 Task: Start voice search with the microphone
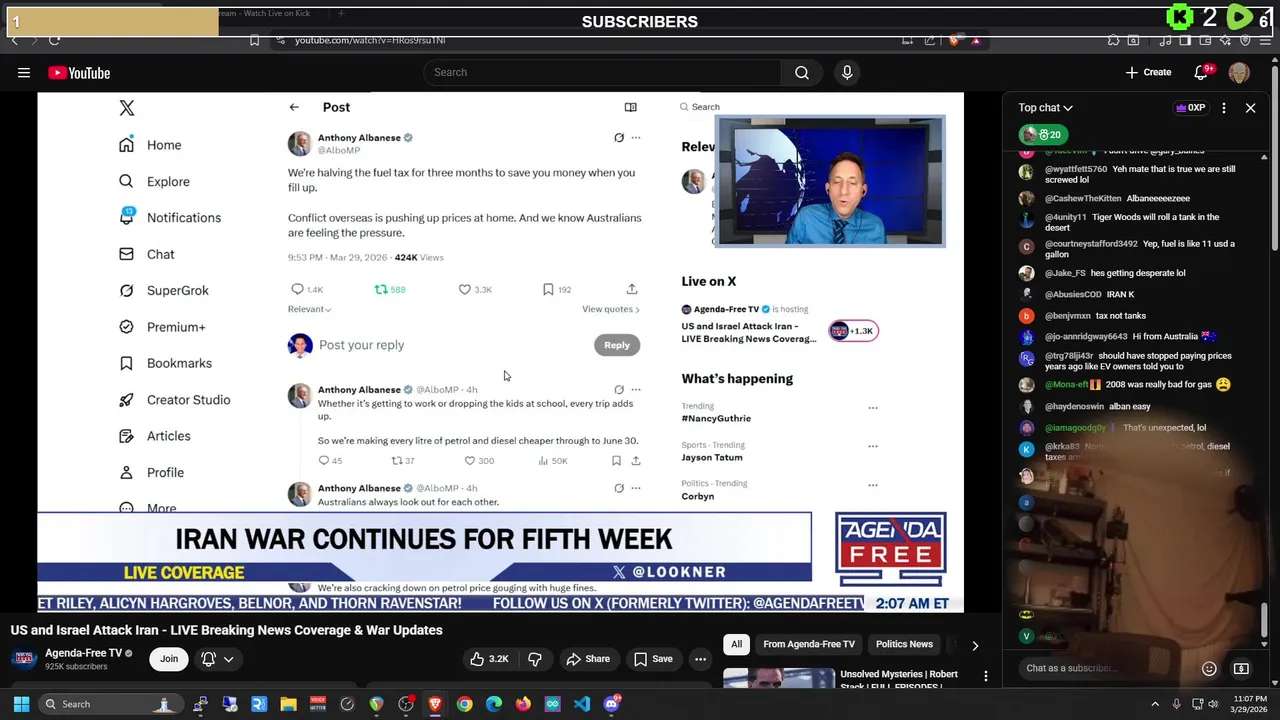point(847,72)
